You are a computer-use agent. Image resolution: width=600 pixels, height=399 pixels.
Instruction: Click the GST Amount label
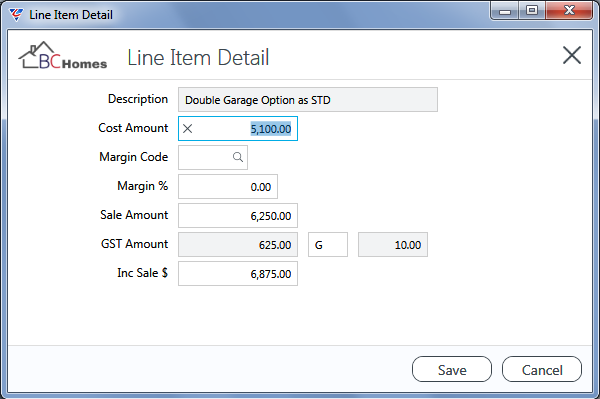134,244
